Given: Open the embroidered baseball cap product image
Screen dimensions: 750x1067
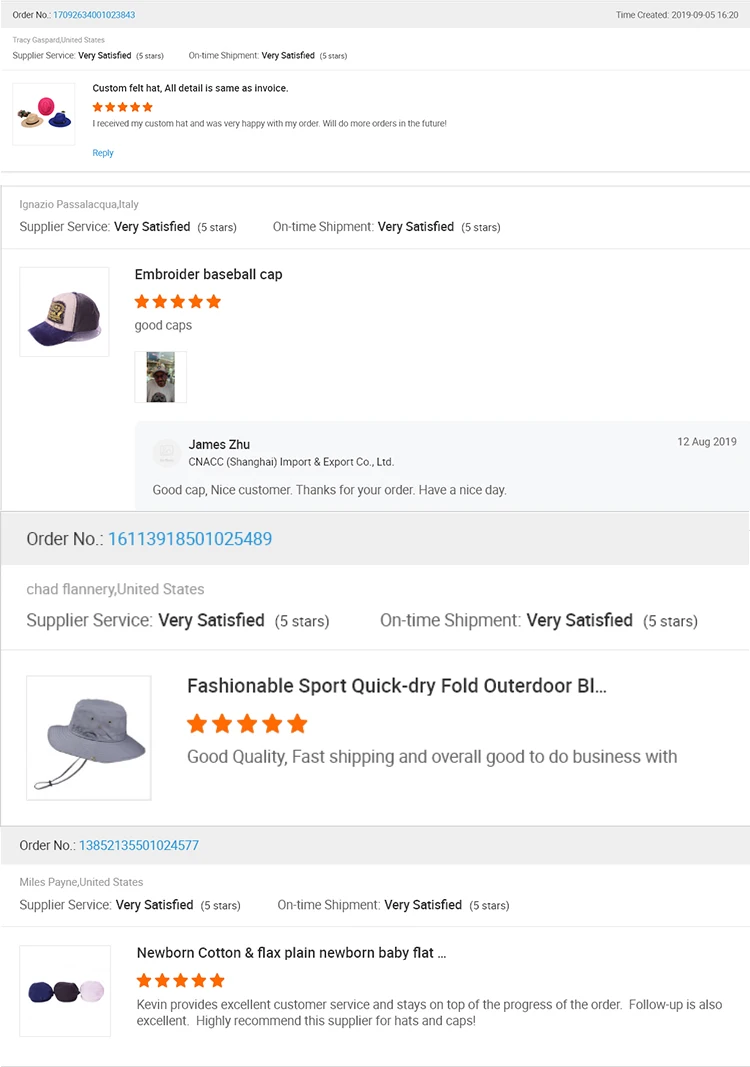Looking at the screenshot, I should coord(64,312).
